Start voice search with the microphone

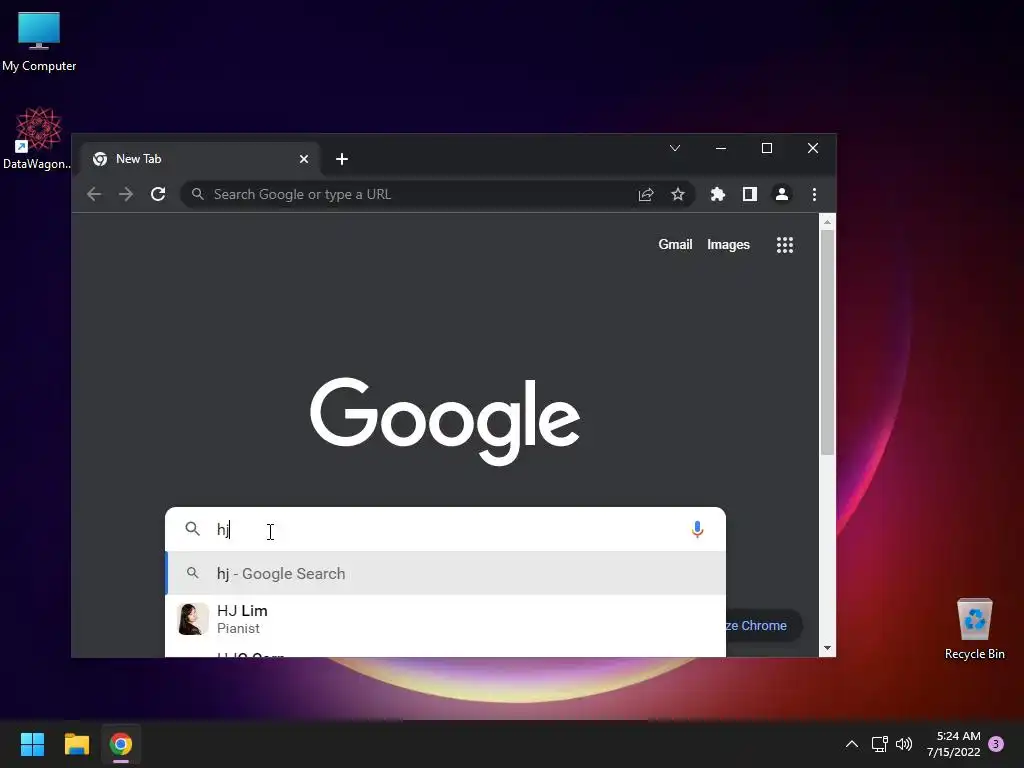pos(697,529)
